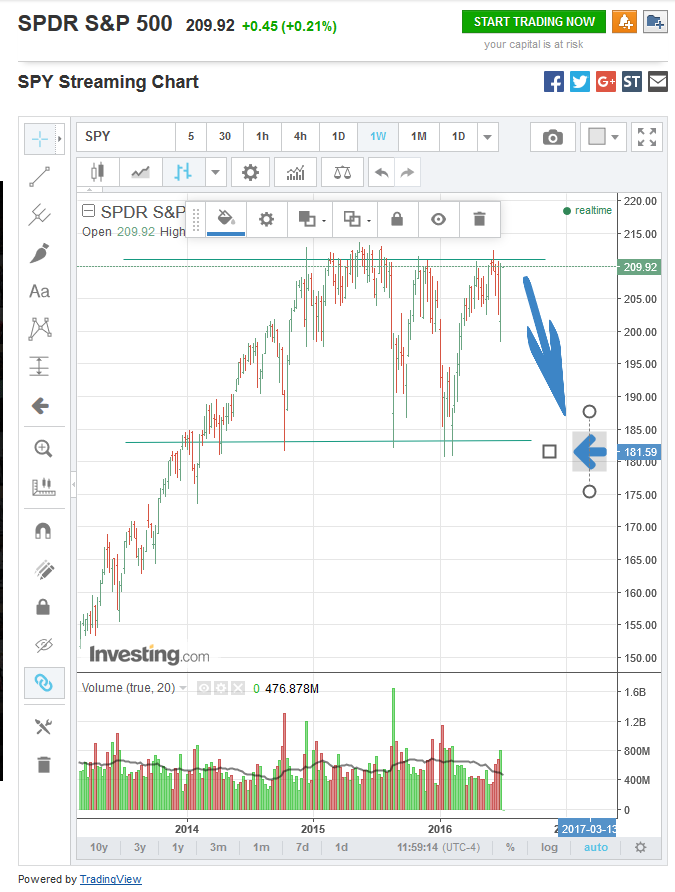Open TradingView link
Screen dimensions: 675x892
pyautogui.click(x=110, y=879)
